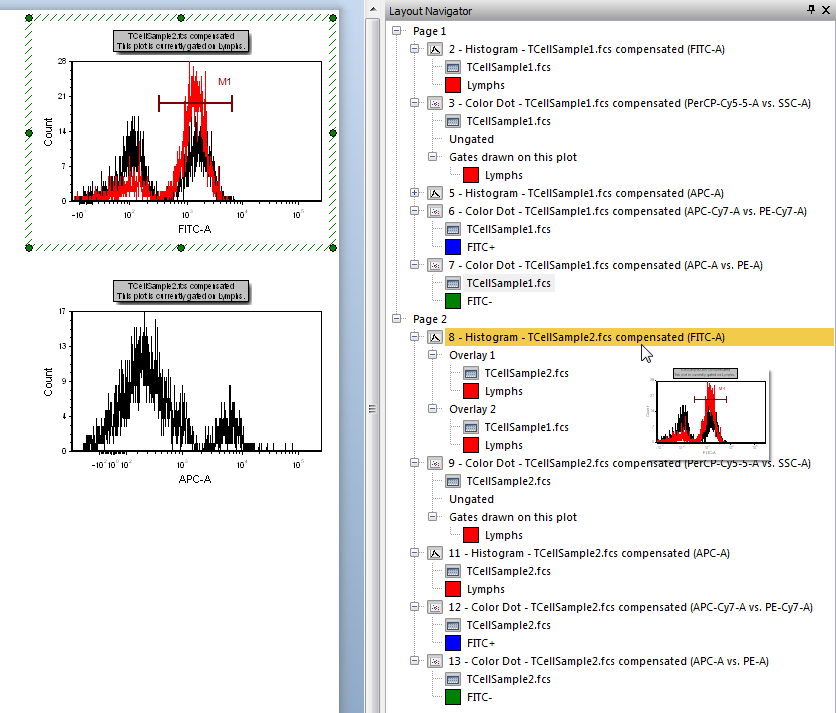Click the color dot icon for plot 13

coord(435,661)
